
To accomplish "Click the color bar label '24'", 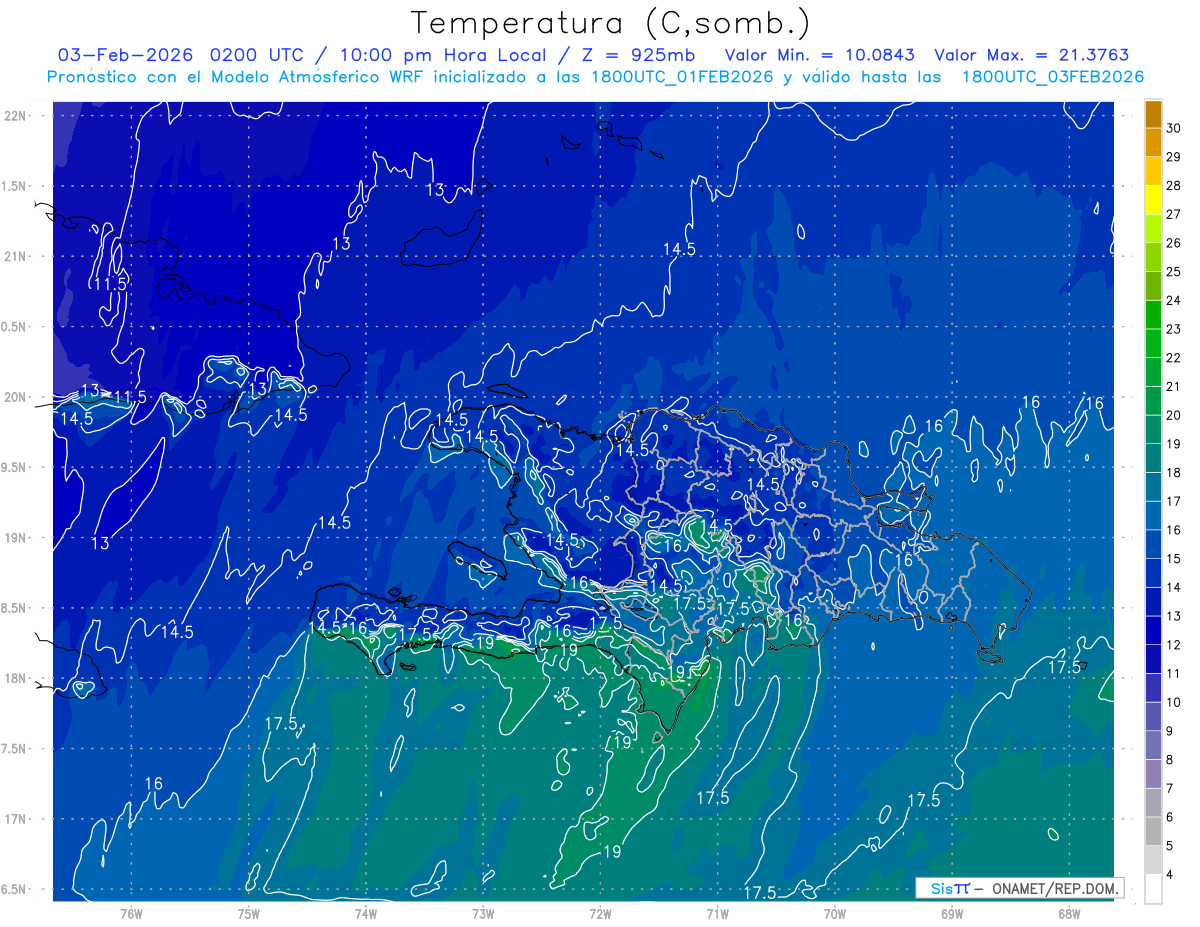I will pos(1173,300).
